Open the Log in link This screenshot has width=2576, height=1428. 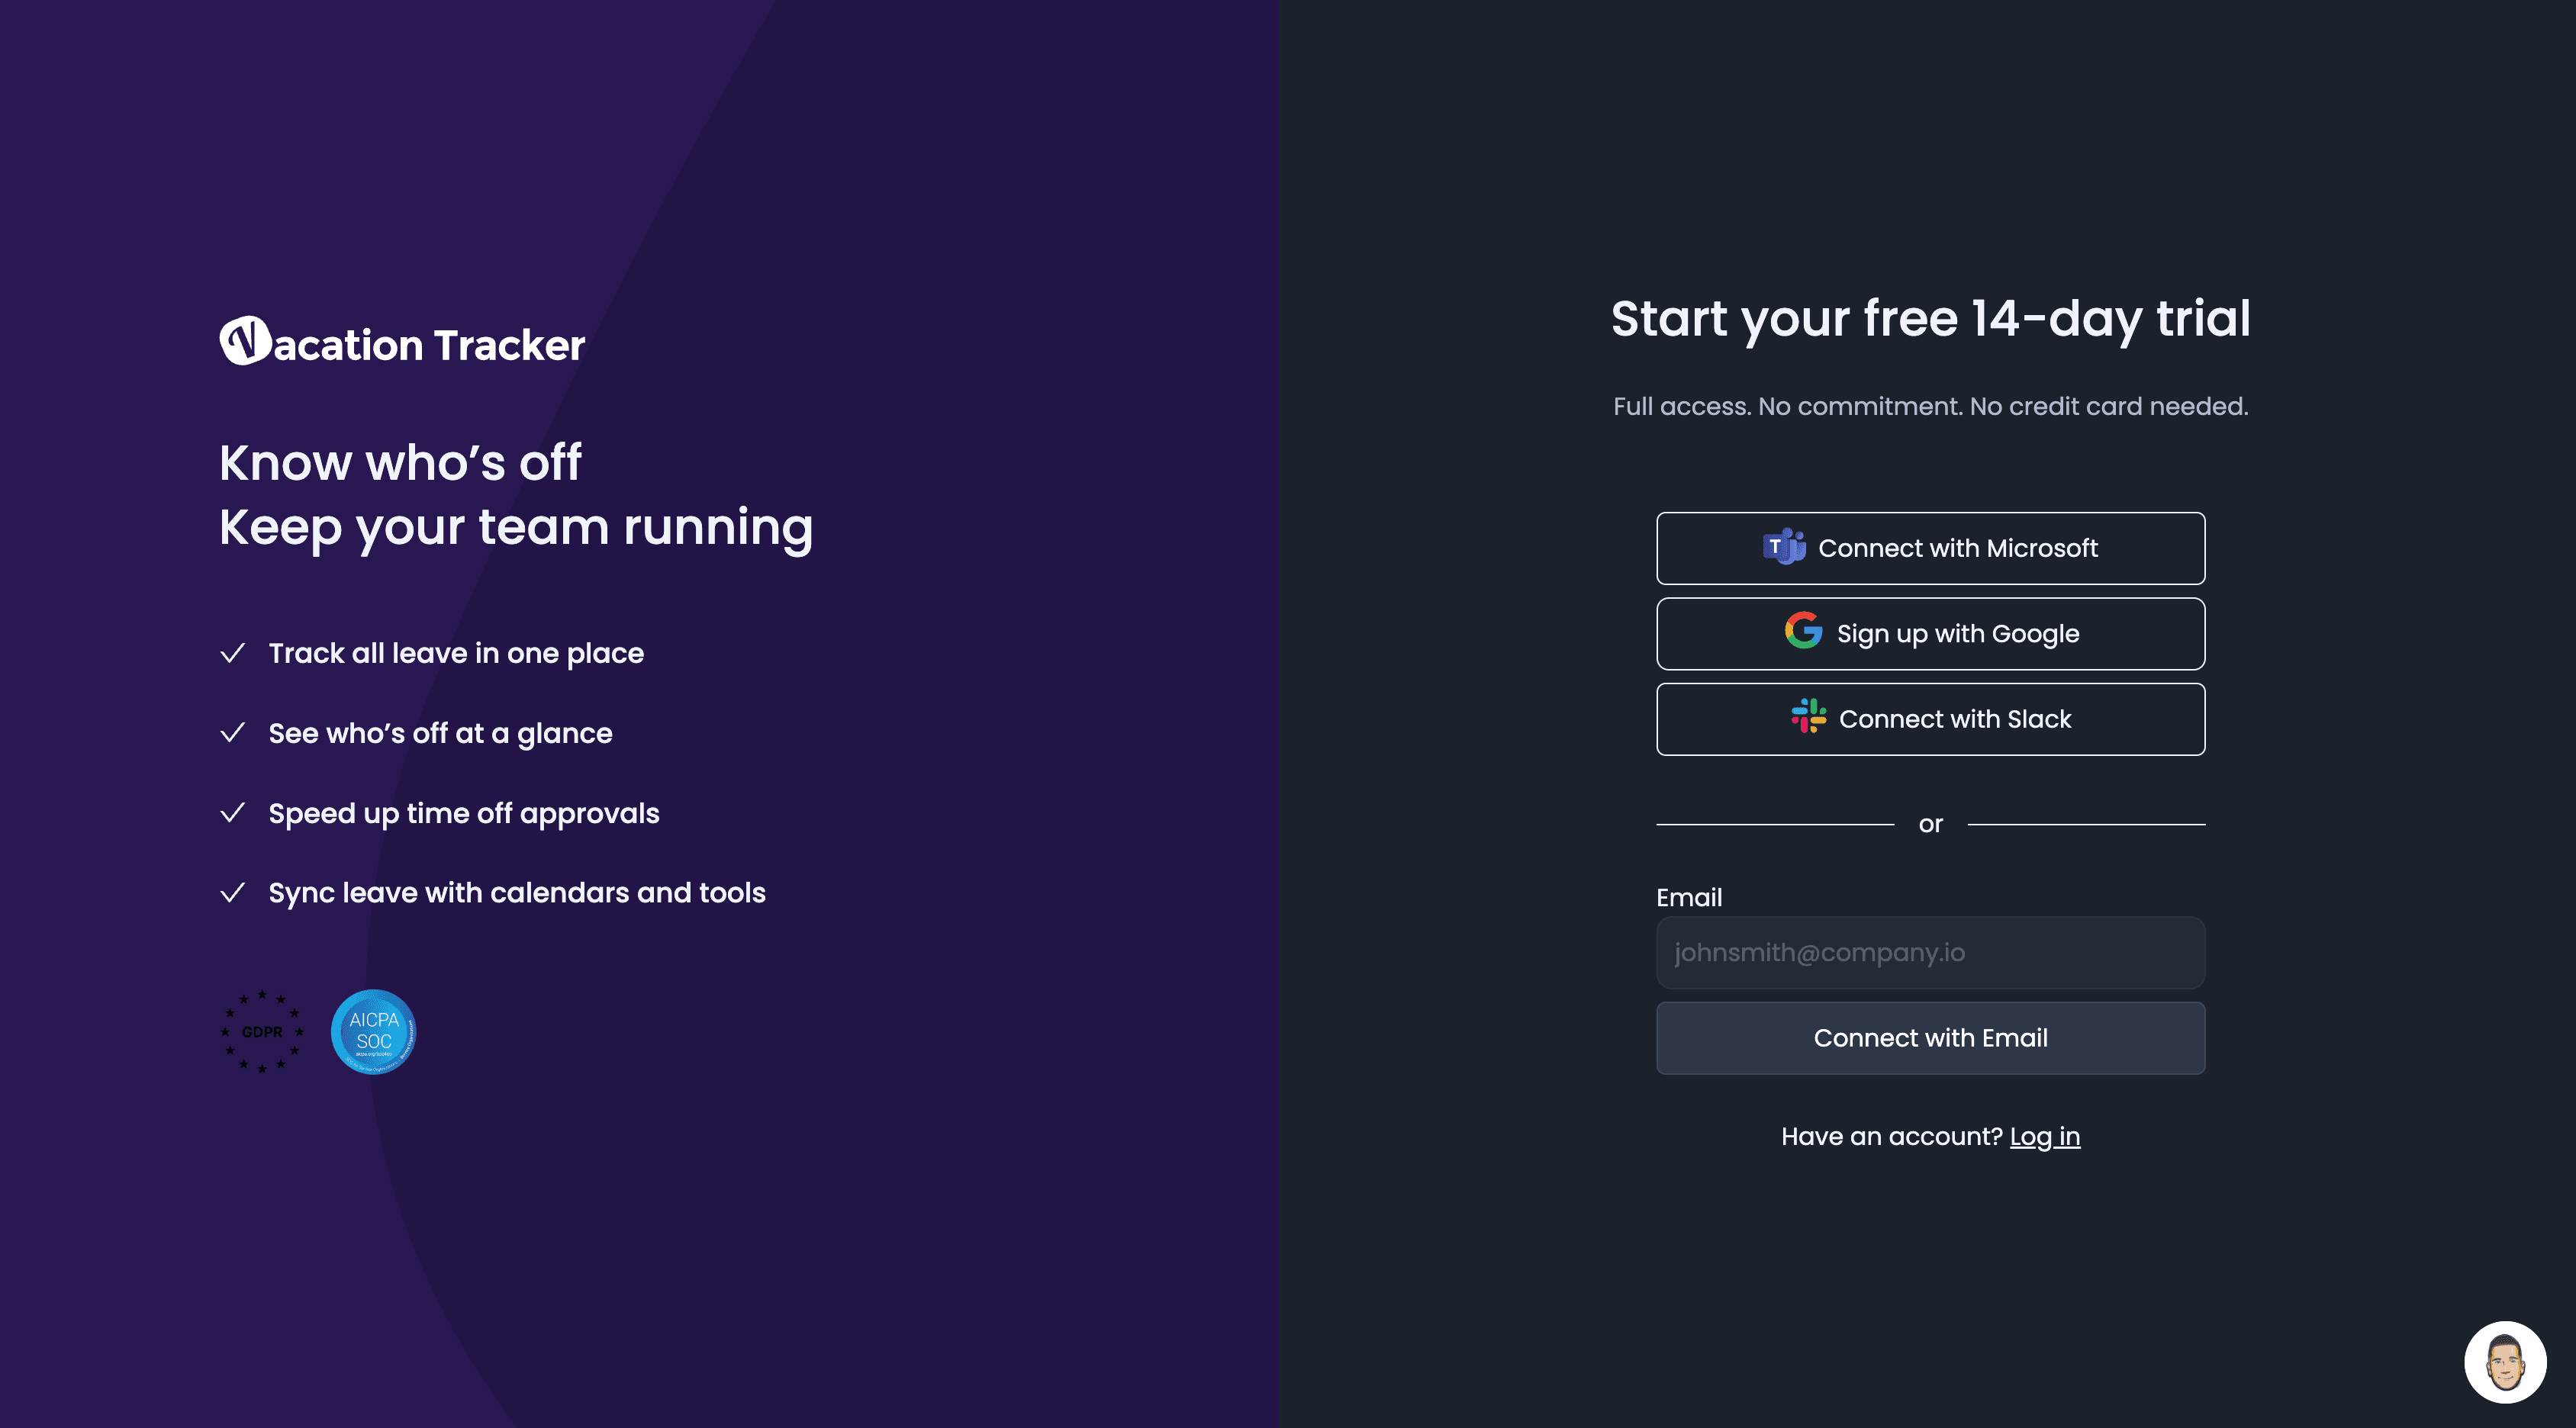[2045, 1137]
